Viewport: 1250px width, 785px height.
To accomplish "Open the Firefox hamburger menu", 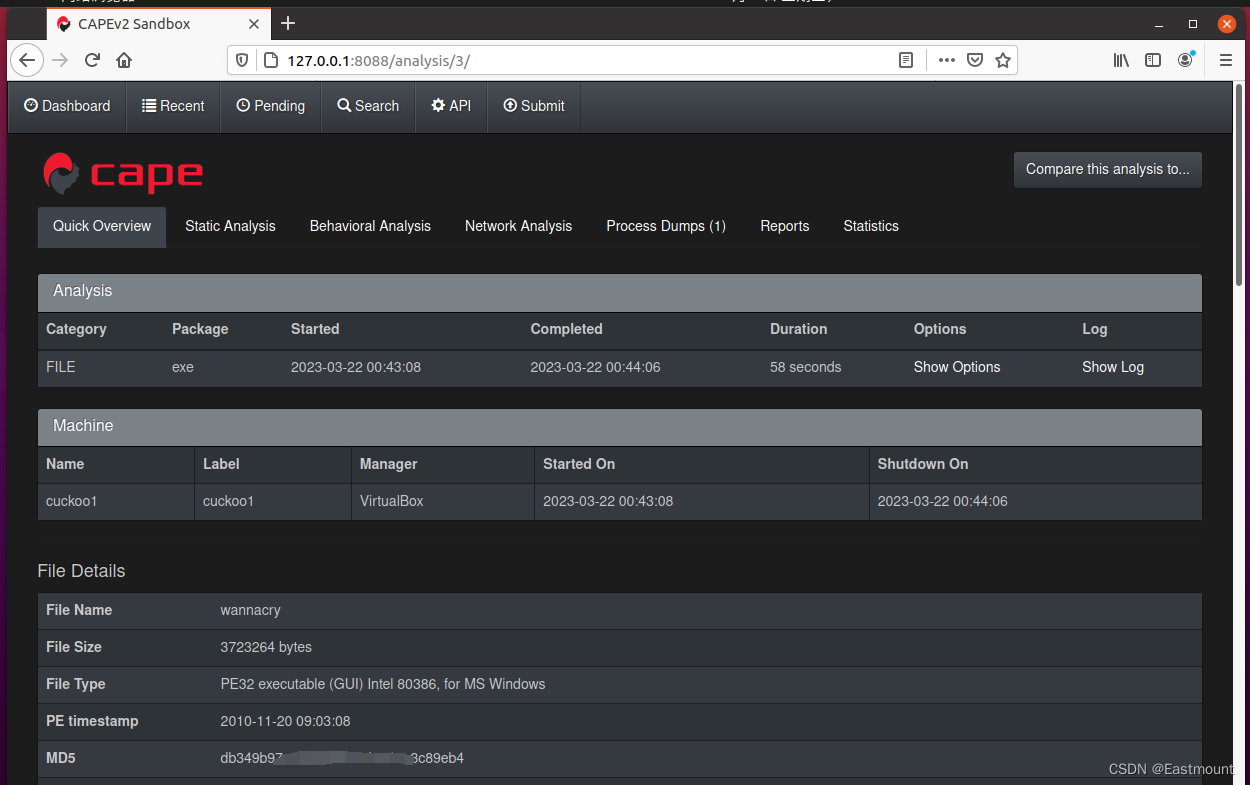I will tap(1226, 60).
